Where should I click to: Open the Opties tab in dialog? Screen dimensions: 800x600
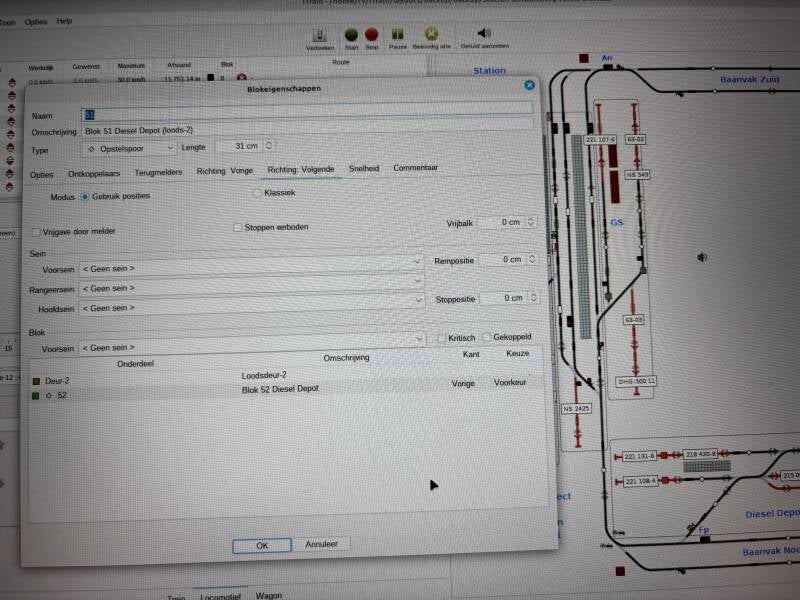tap(41, 174)
